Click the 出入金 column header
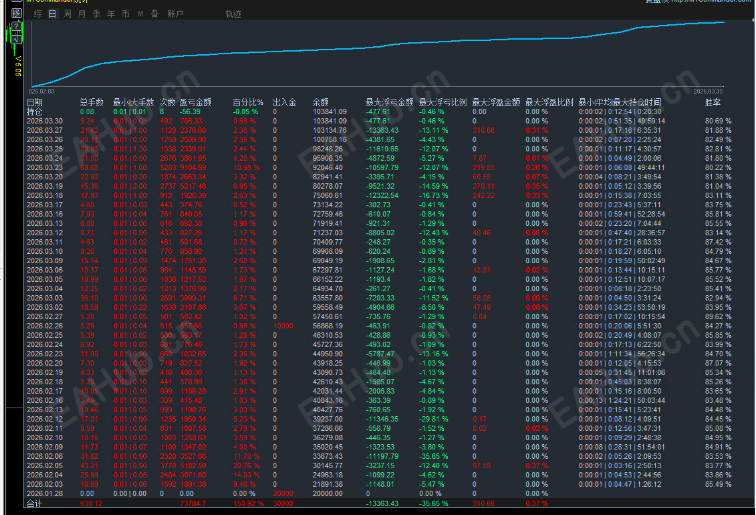 tap(284, 102)
